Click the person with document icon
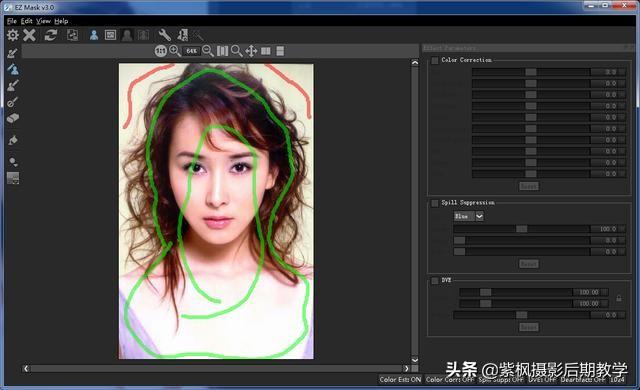Screen dimensions: 640x390 [182, 35]
